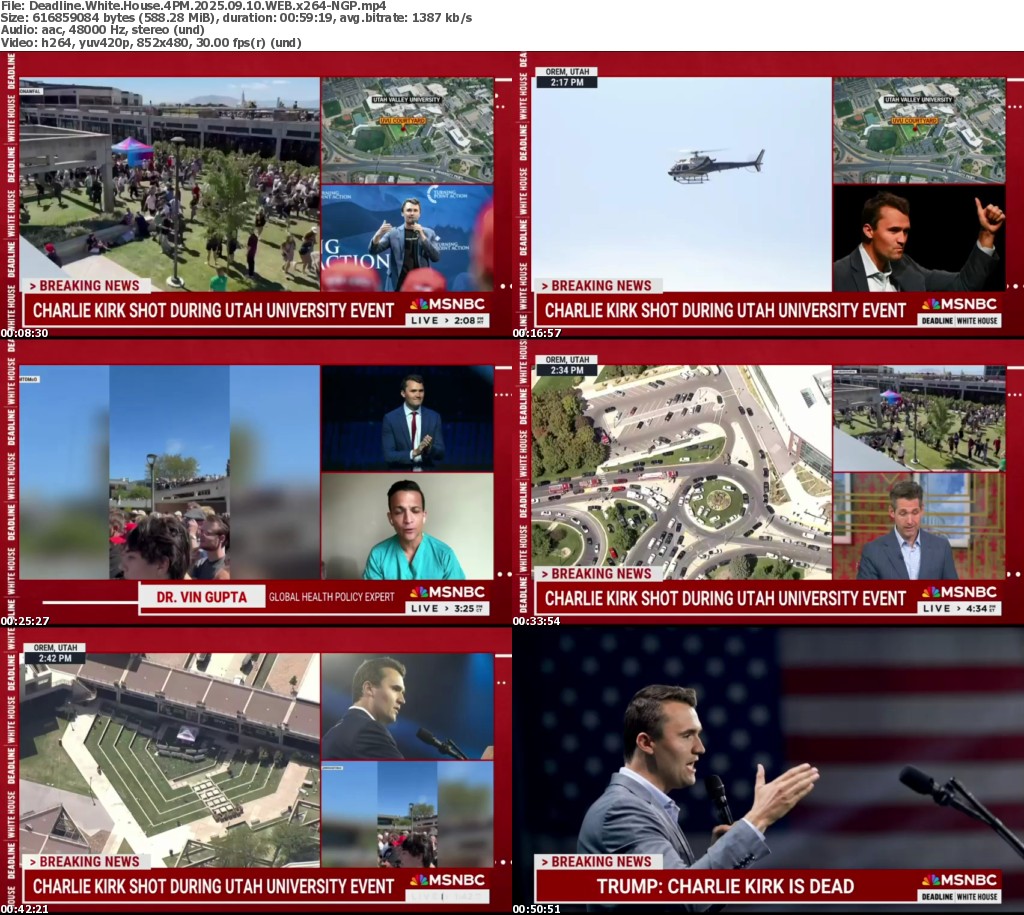Click the OREM, UTAH 2:42 PM location tag
The width and height of the screenshot is (1024, 915).
tap(55, 653)
